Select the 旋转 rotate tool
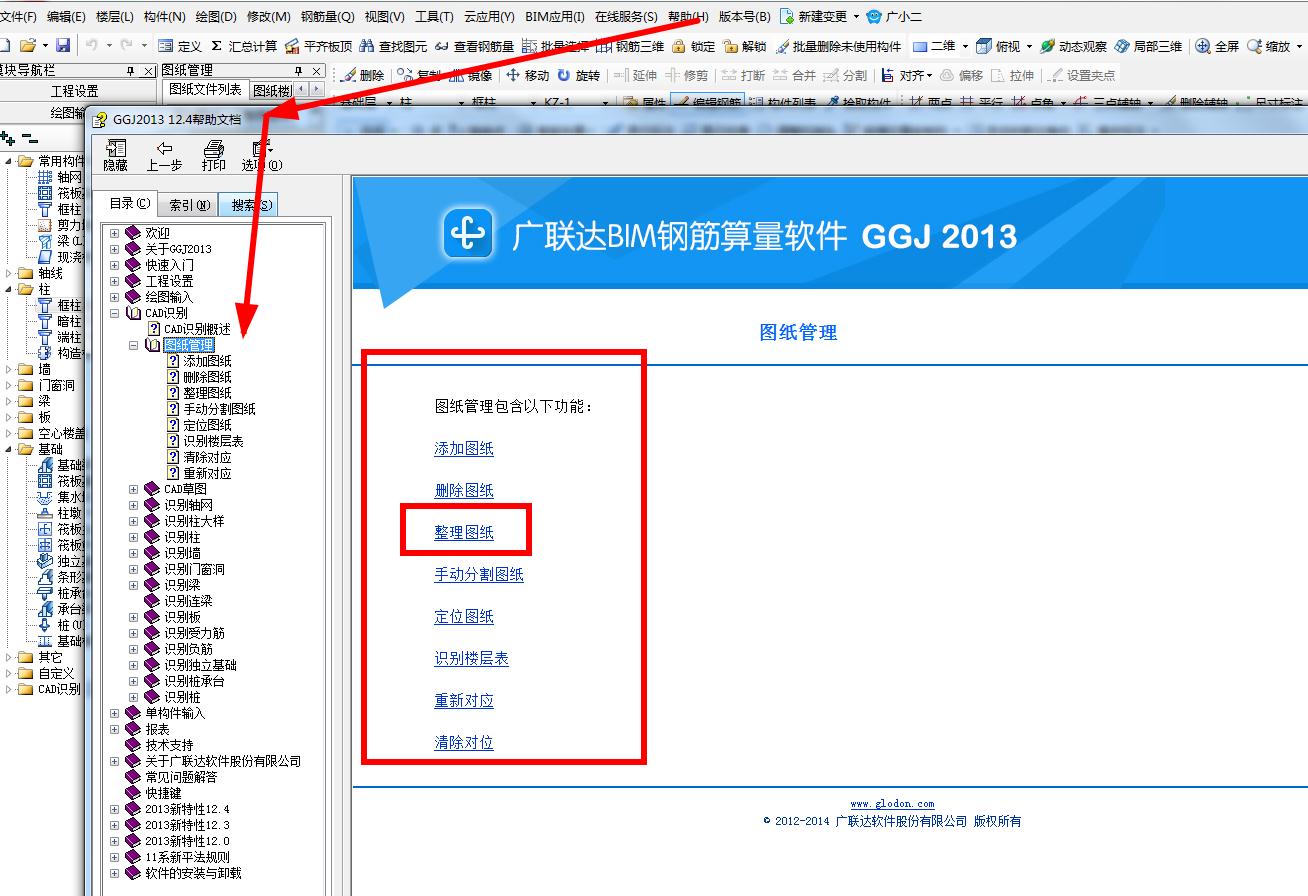The height and width of the screenshot is (896, 1308). click(x=578, y=75)
